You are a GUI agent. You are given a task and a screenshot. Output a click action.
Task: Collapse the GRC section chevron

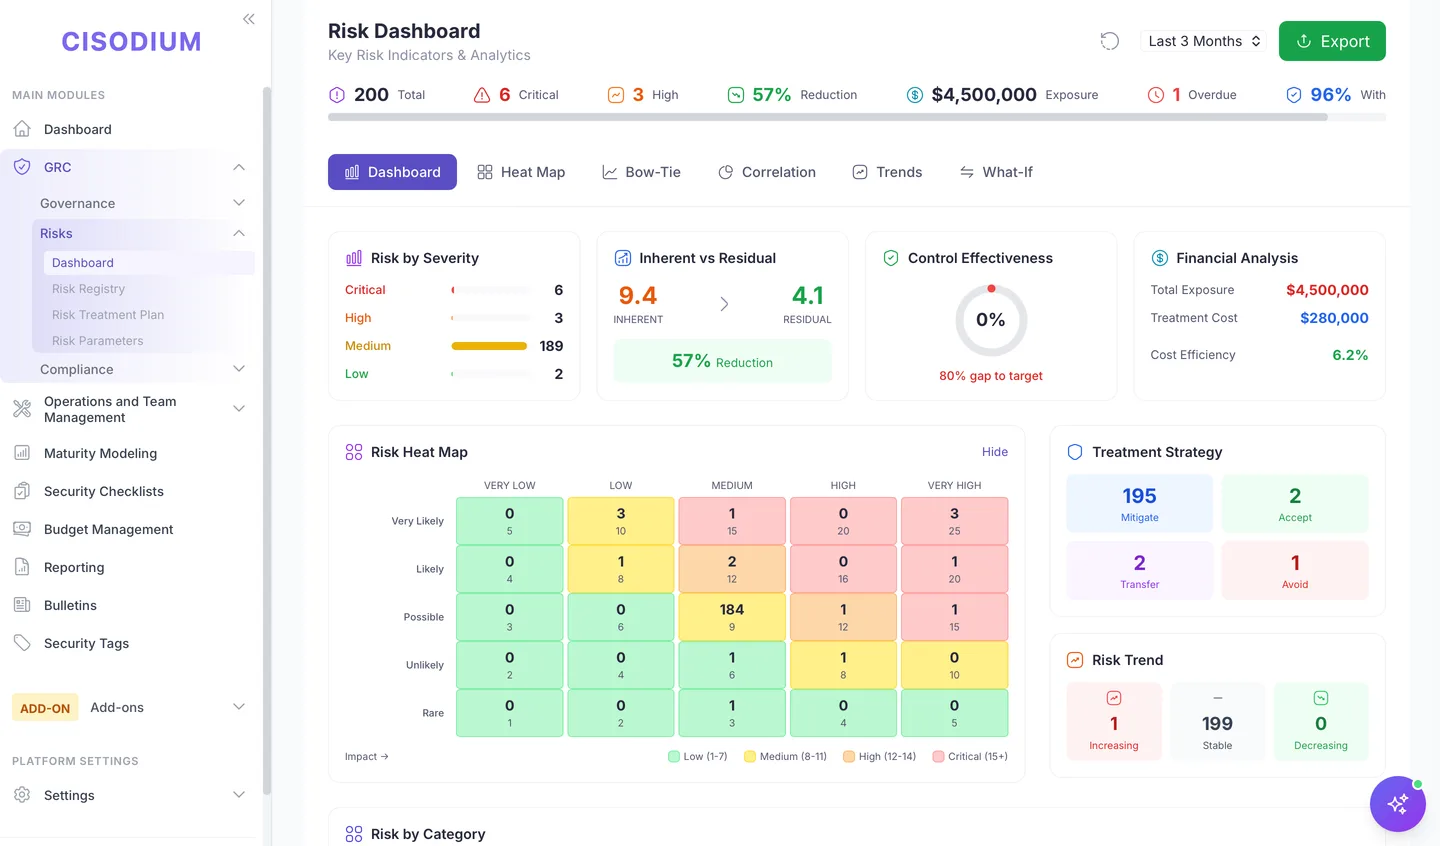tap(239, 167)
